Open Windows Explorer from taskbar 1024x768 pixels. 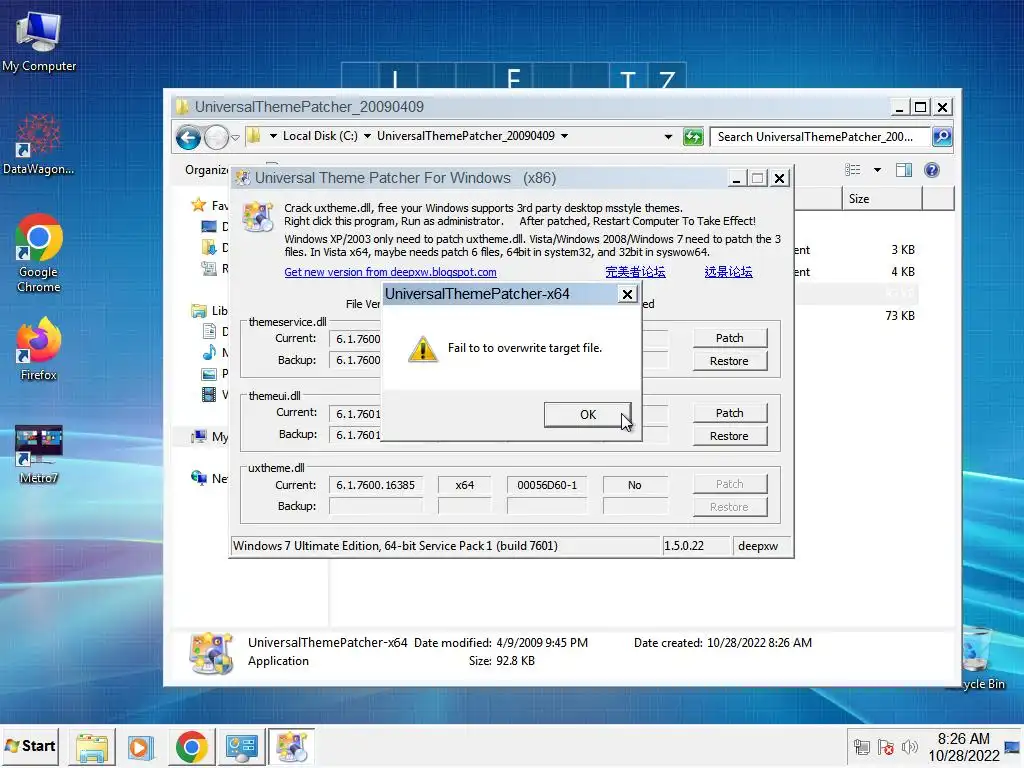92,747
